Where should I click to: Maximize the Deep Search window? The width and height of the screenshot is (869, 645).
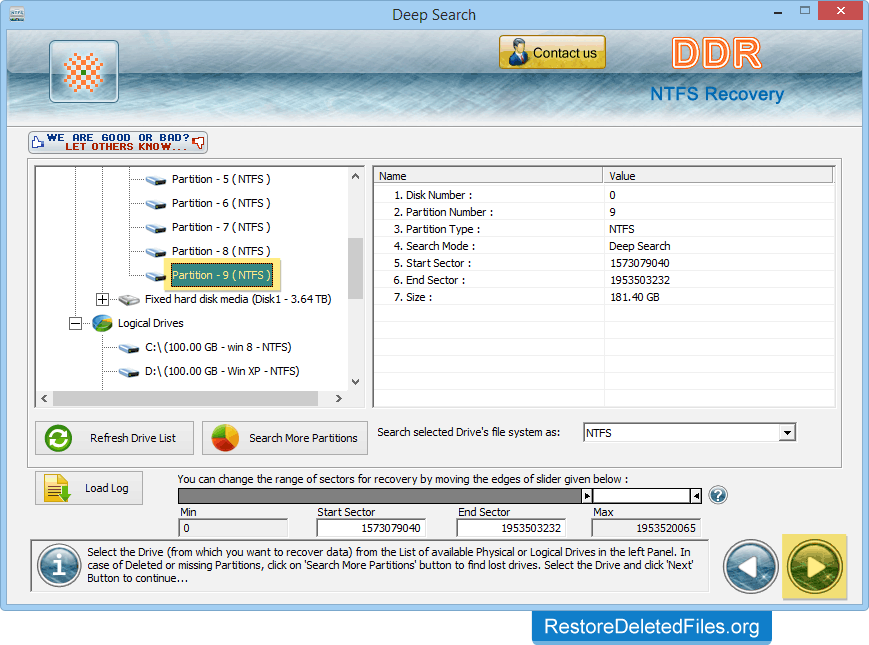click(x=805, y=11)
